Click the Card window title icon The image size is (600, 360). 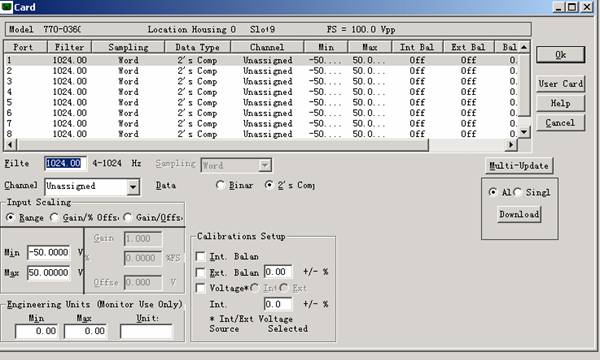(x=7, y=7)
